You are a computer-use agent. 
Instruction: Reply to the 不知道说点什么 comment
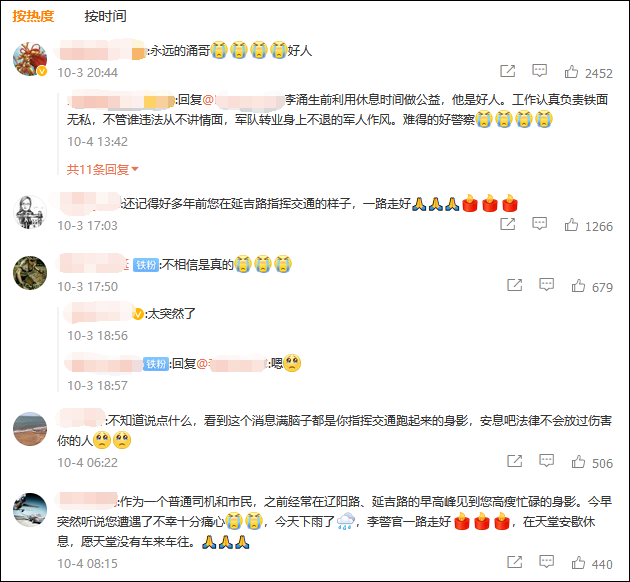point(546,460)
